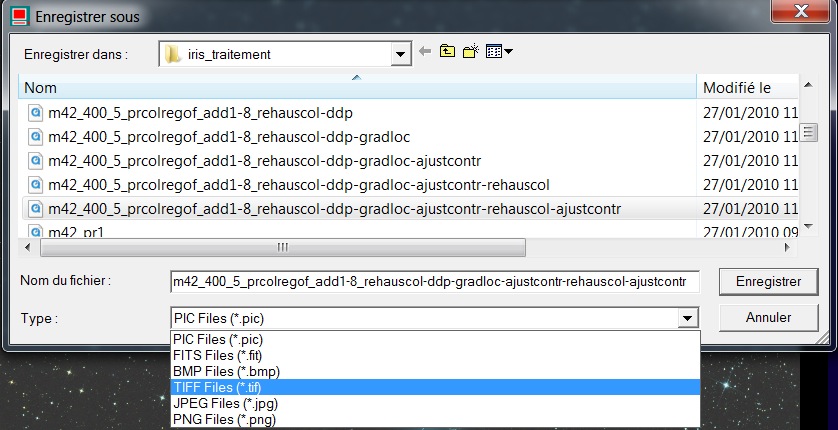Click the back arrow navigation icon

click(426, 52)
